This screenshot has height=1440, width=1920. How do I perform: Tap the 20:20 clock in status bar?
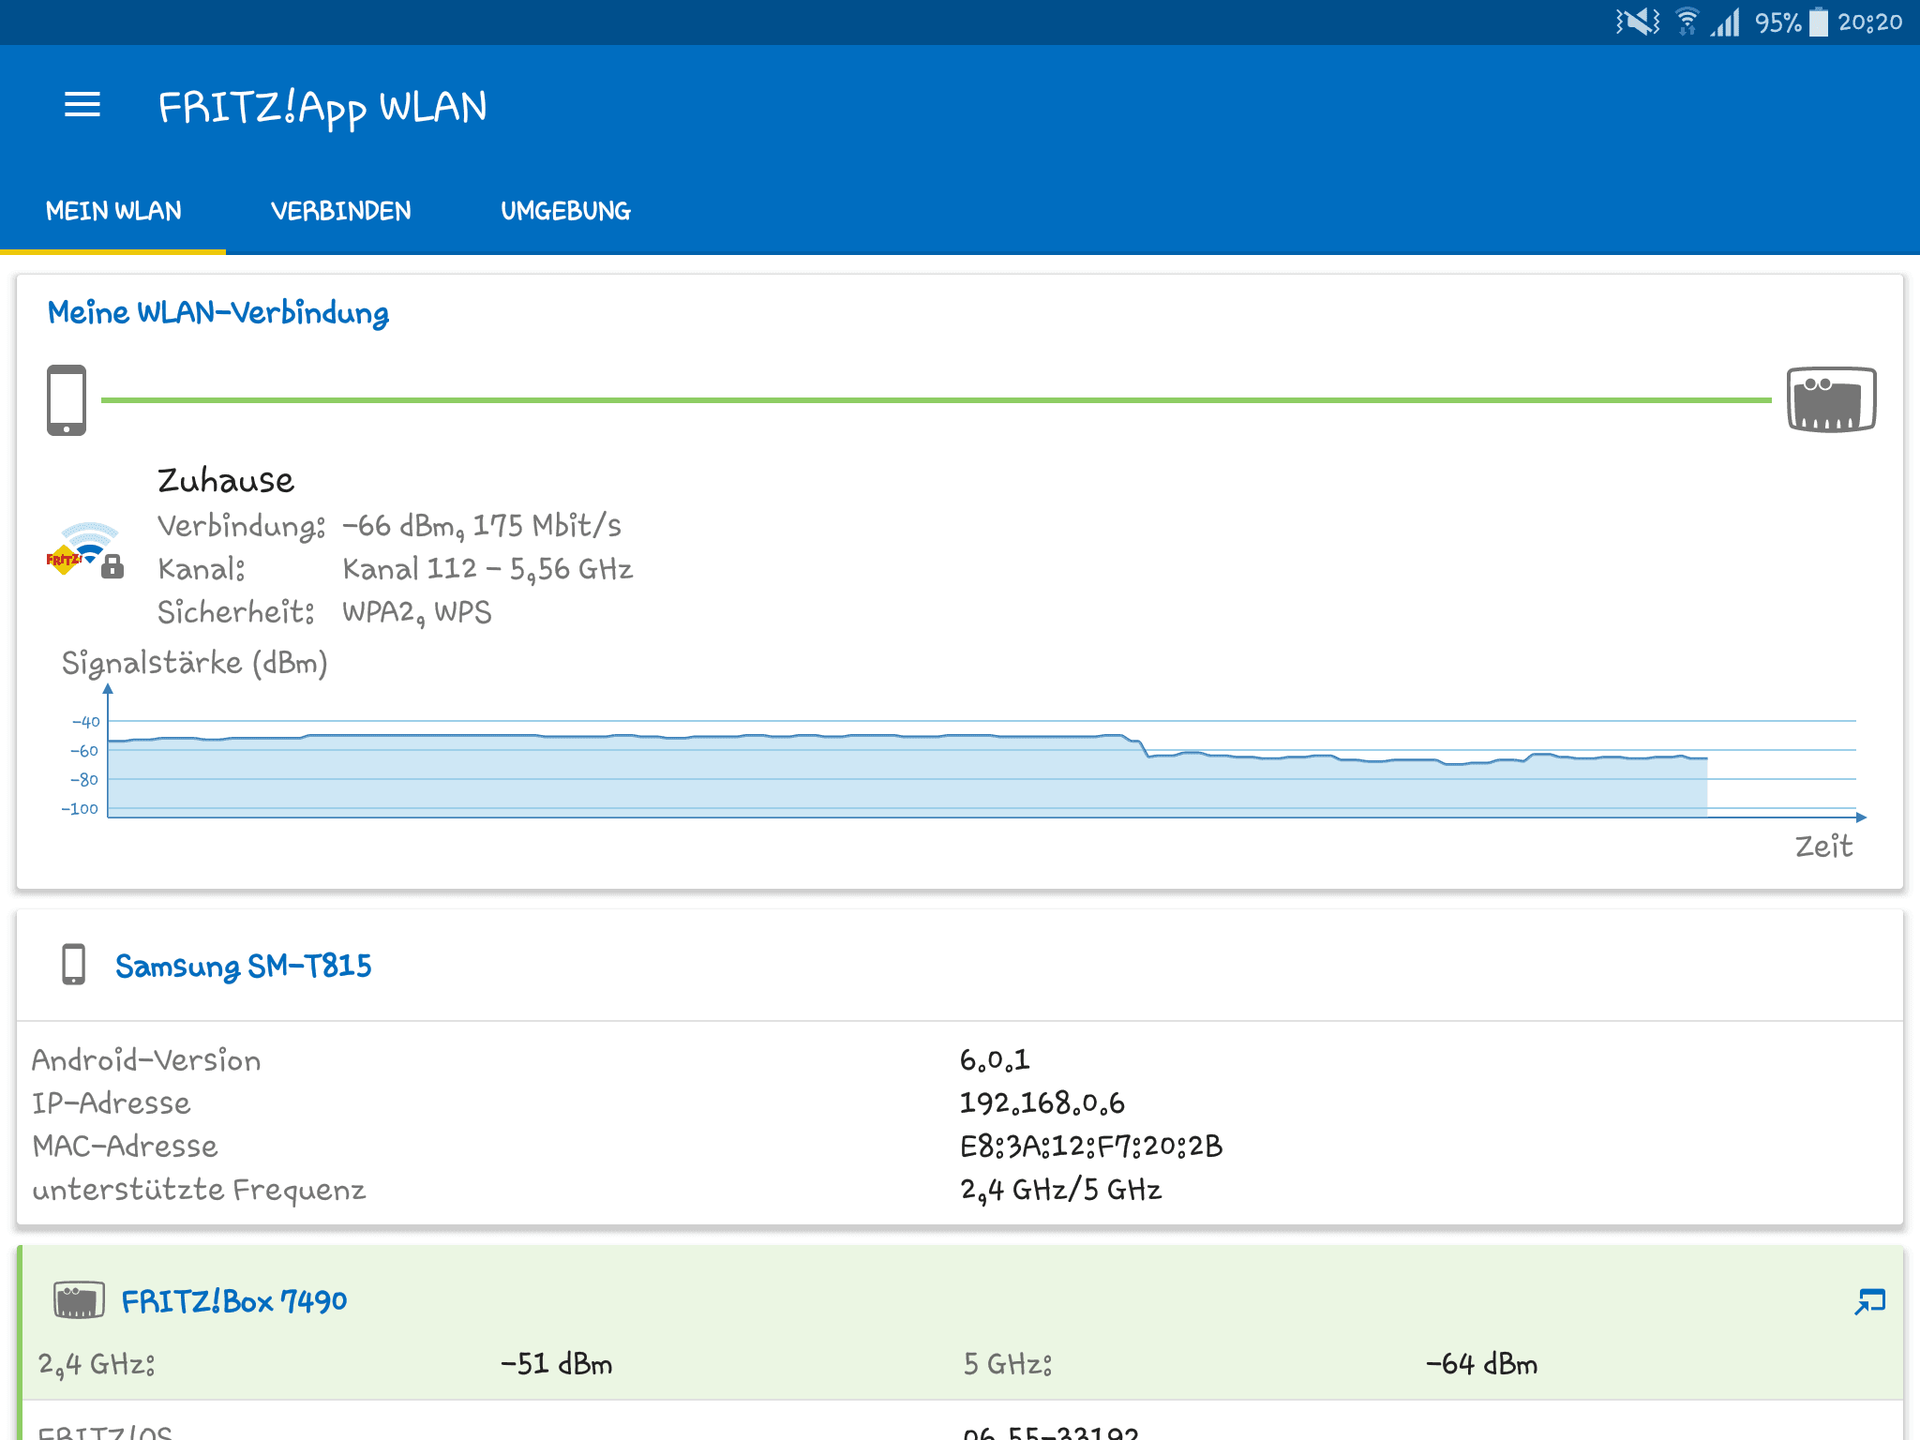[x=1870, y=22]
